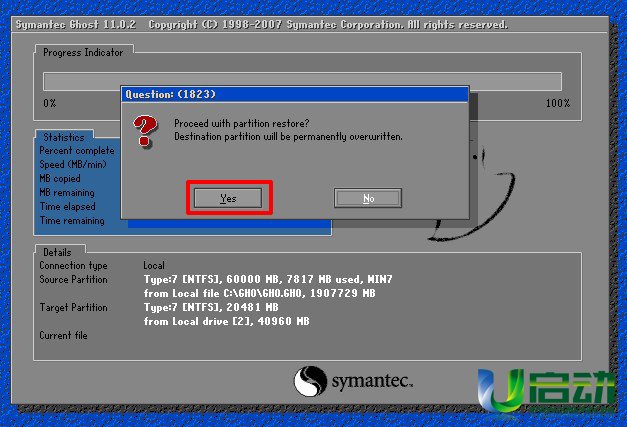Viewport: 627px width, 427px height.
Task: Select the Progress Indicator tab label
Action: coord(83,52)
